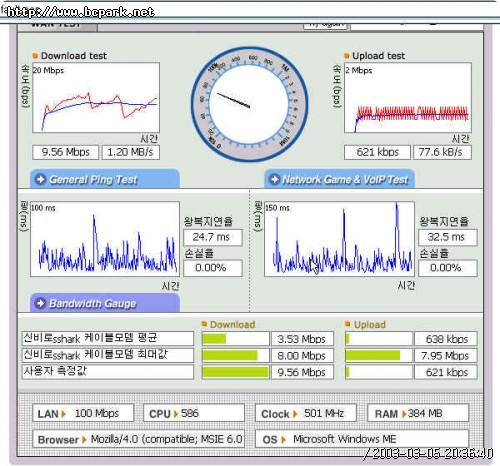The image size is (500, 466).
Task: Select the '신비로sshark 케이블모뎀 평균' row label
Action: 108,338
